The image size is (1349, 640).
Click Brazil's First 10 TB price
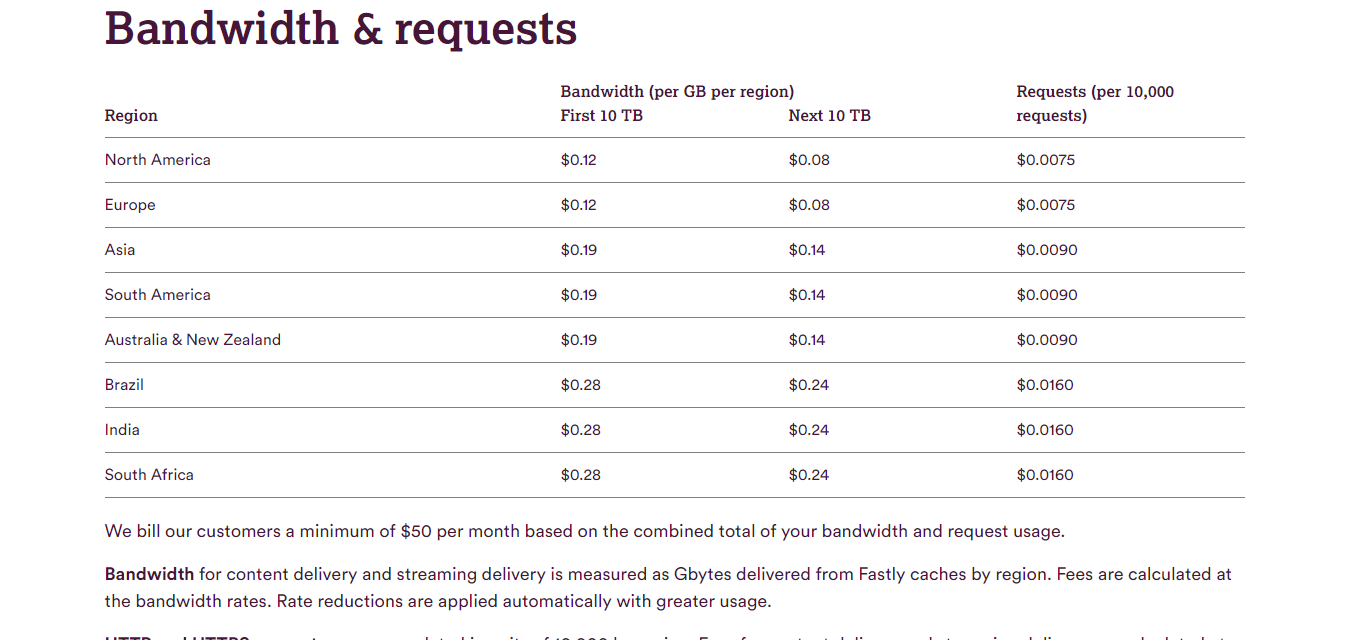[x=580, y=385]
